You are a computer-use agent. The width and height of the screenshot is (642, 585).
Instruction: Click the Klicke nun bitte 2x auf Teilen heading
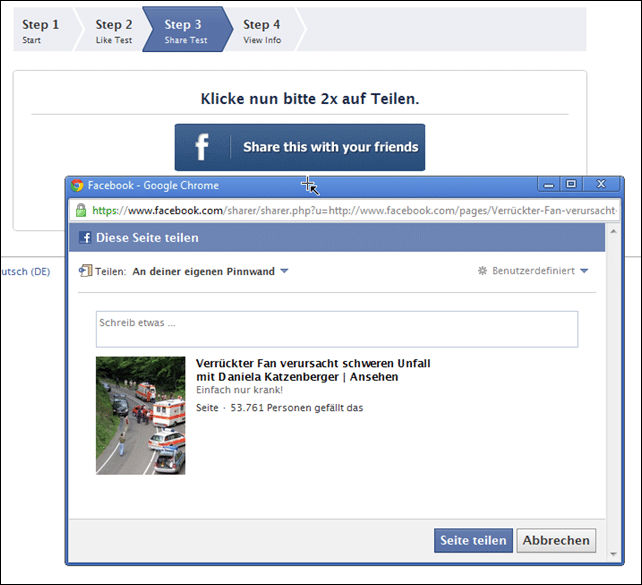(310, 99)
